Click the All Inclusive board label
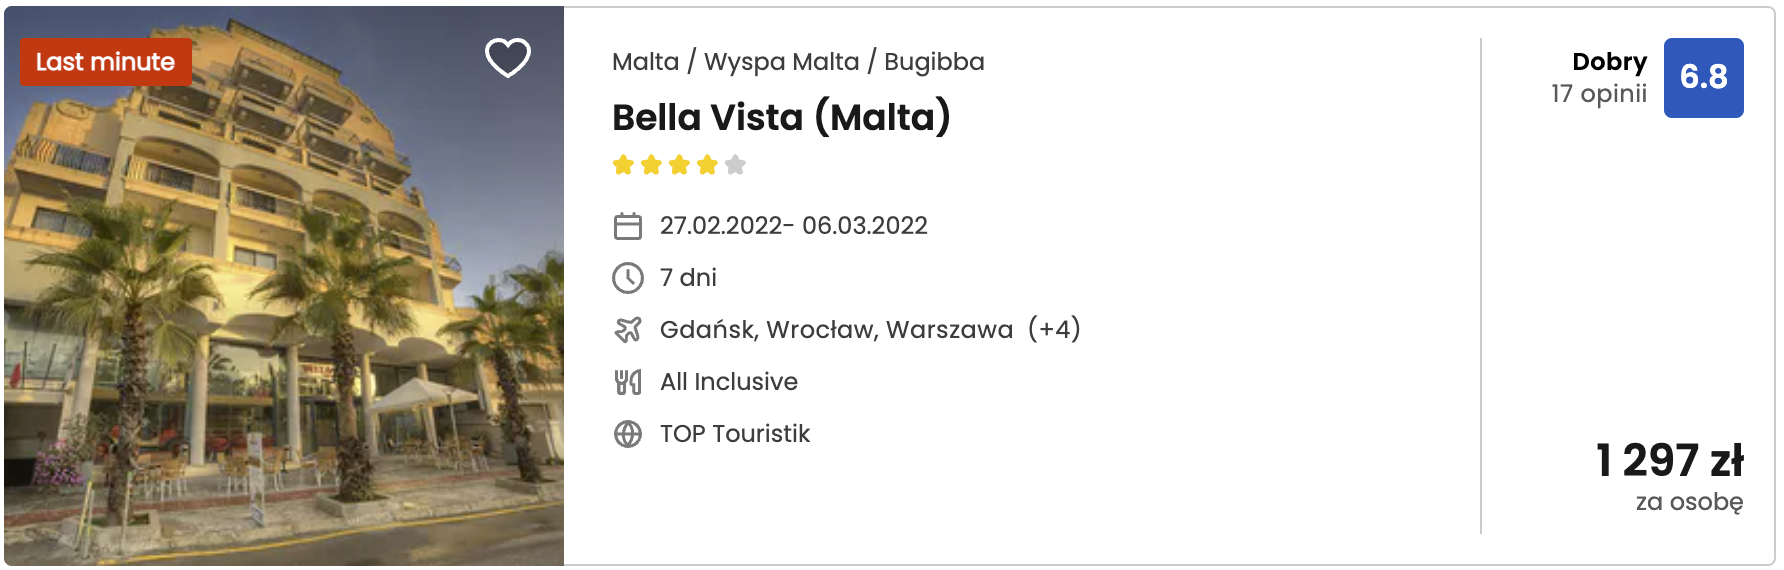 pyautogui.click(x=728, y=382)
